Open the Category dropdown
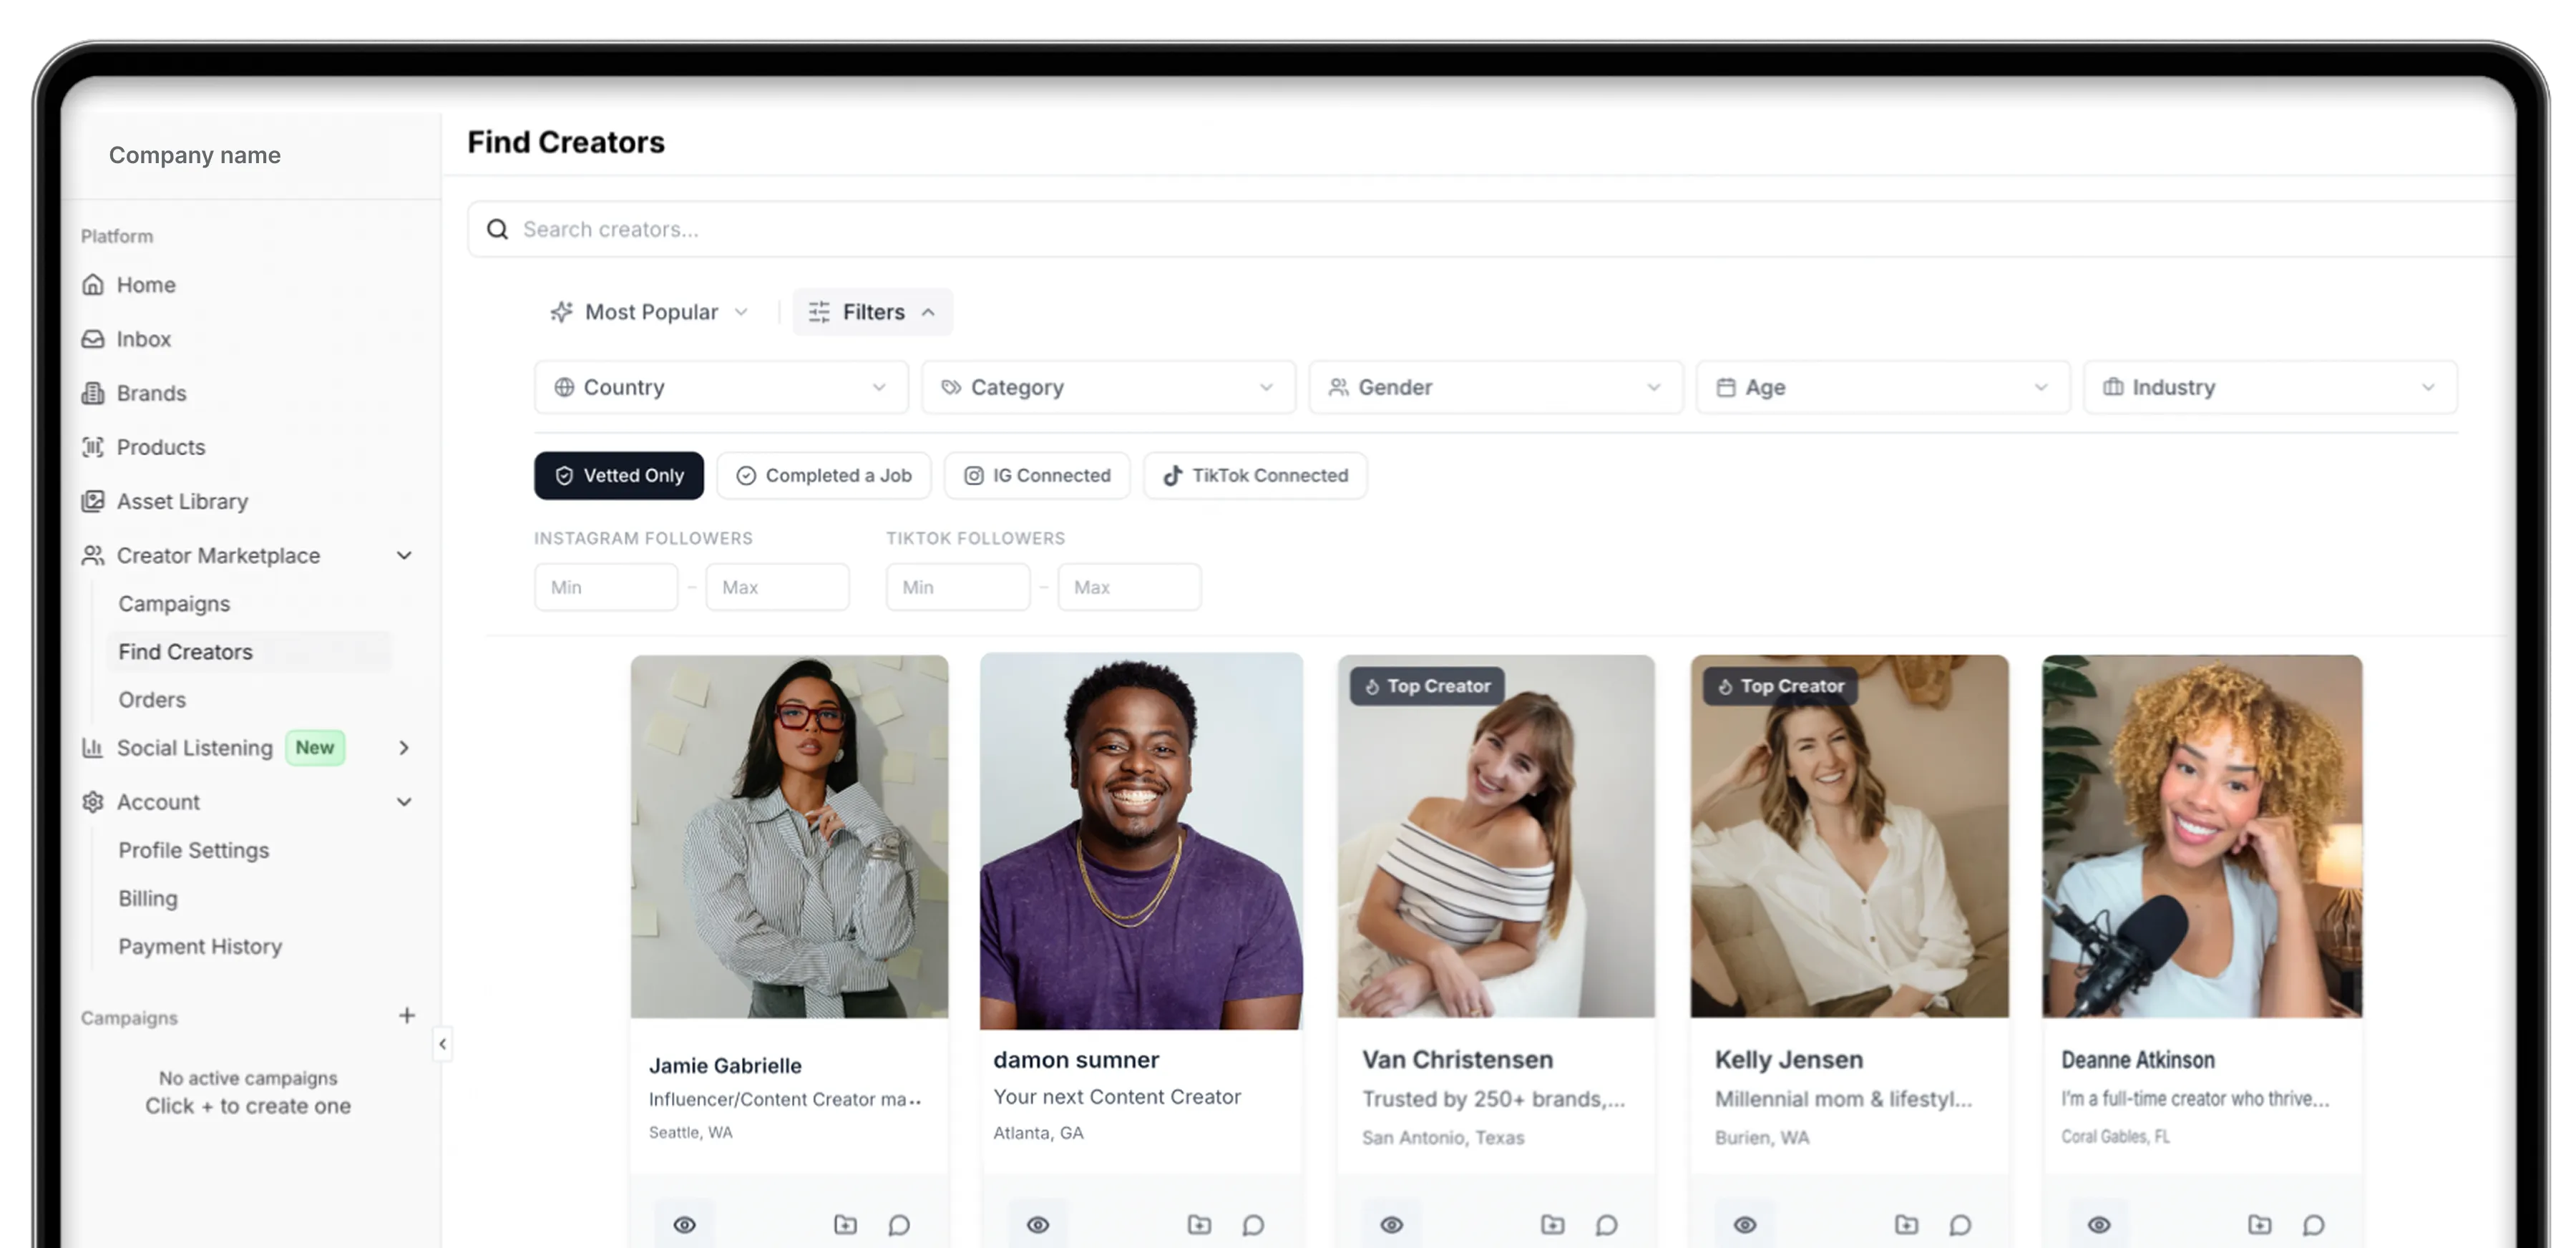This screenshot has height=1248, width=2576. (1108, 387)
